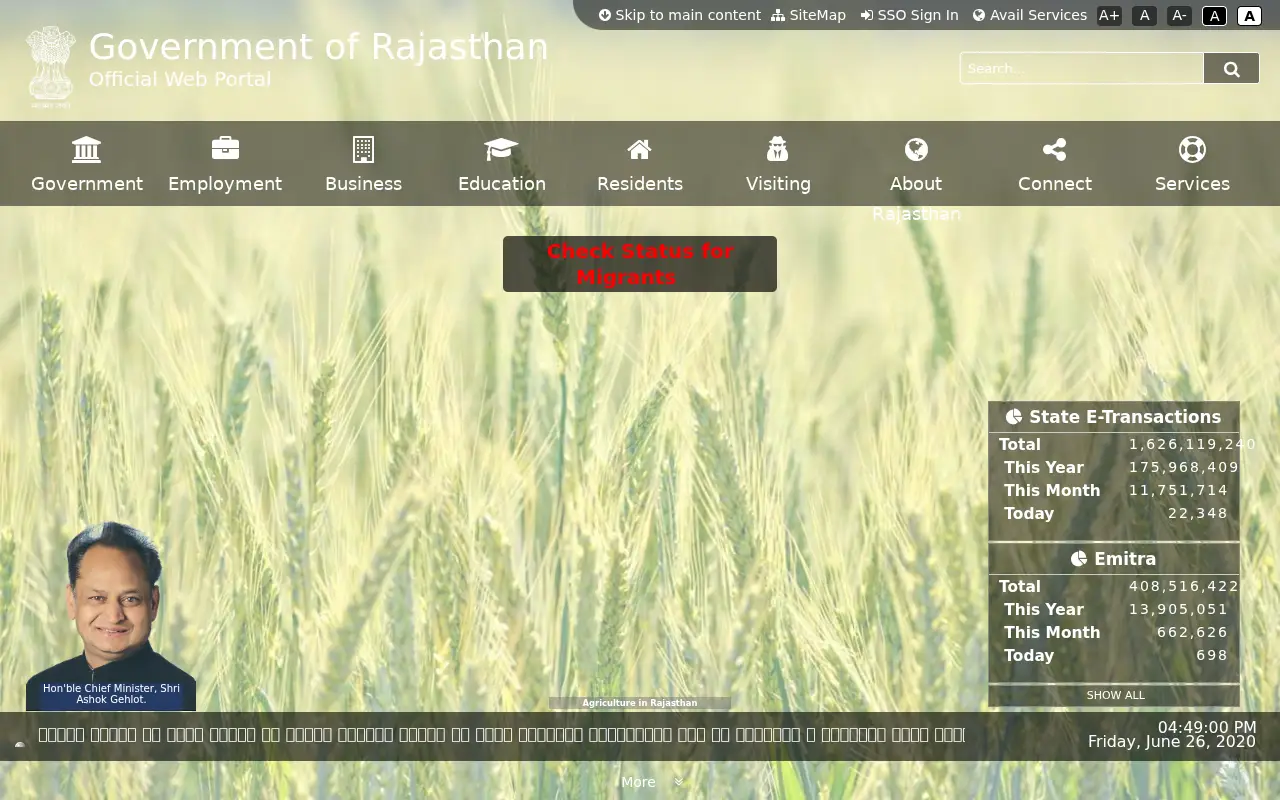Expand the double chevron beside More
Image resolution: width=1280 pixels, height=800 pixels.
coord(679,782)
